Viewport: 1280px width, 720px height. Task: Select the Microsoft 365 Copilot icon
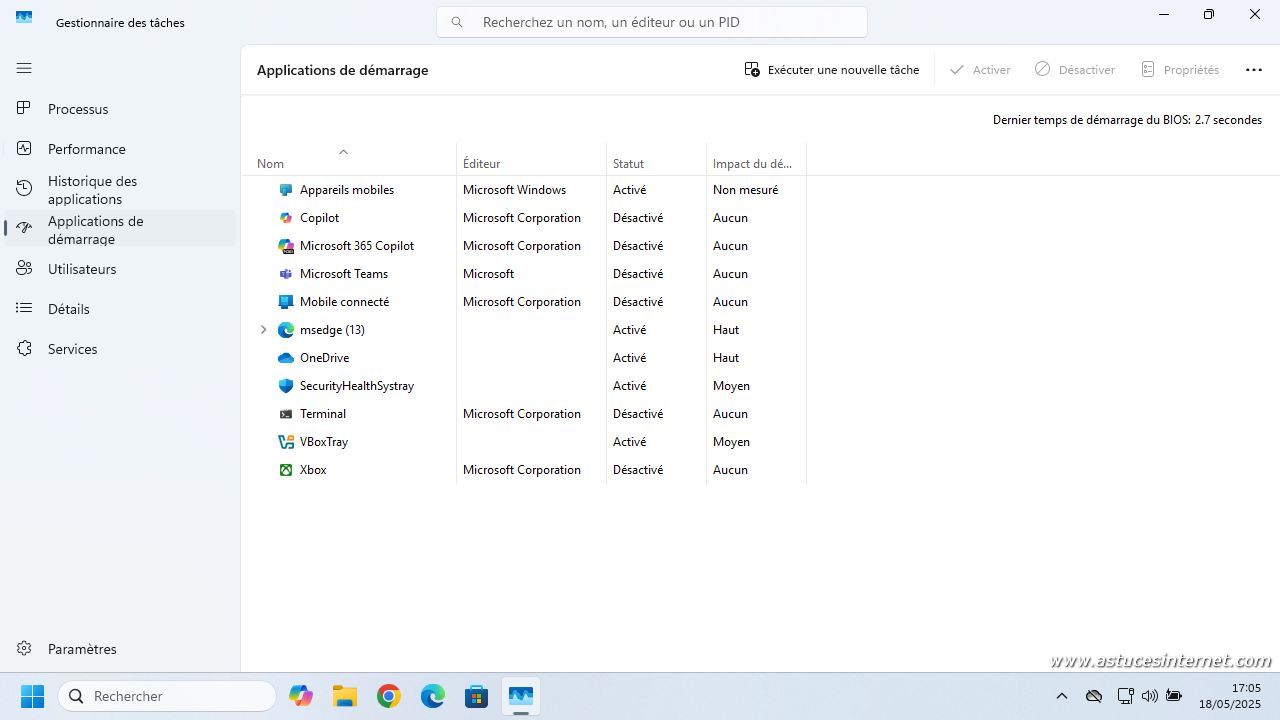[286, 246]
